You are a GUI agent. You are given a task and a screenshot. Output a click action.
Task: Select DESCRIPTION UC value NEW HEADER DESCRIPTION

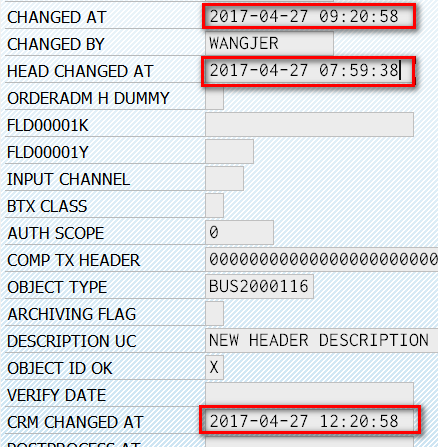(322, 340)
